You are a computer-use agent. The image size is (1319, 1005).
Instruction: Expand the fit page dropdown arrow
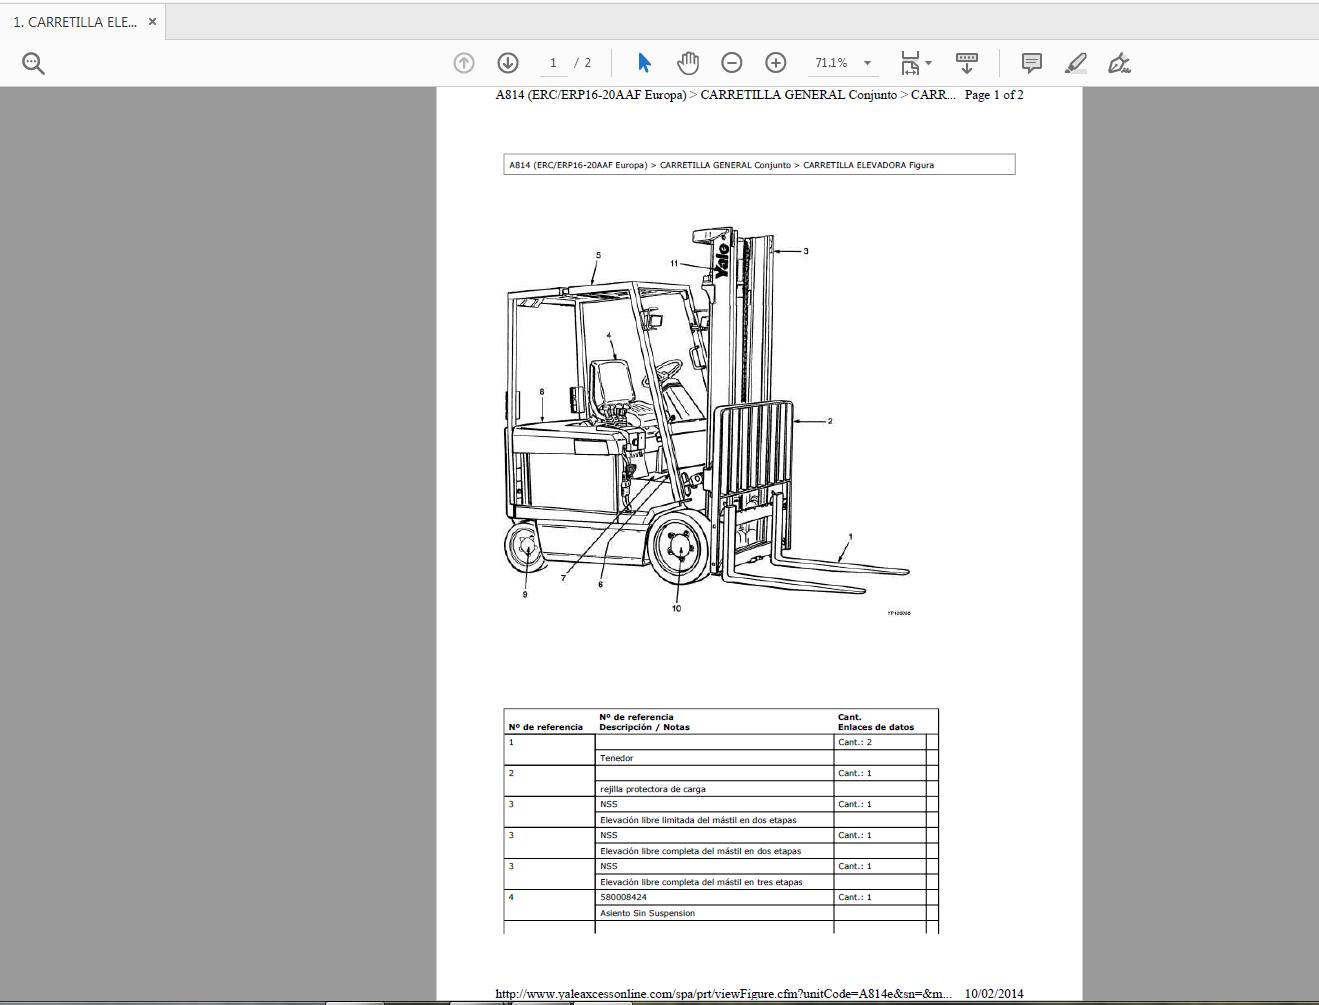[x=929, y=63]
